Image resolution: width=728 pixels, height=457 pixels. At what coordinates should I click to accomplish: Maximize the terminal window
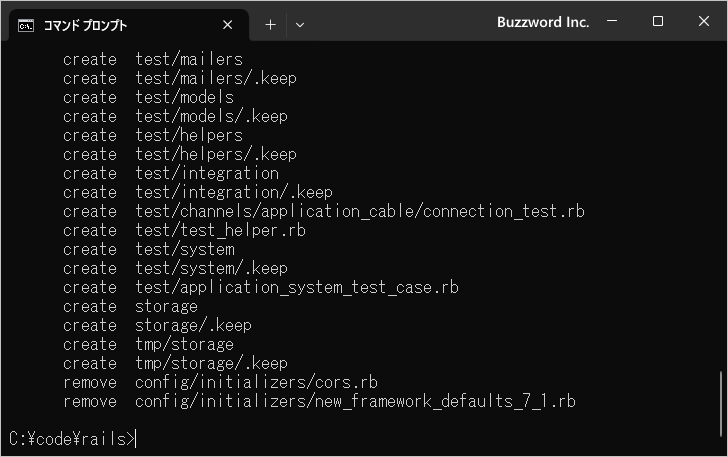pos(658,22)
